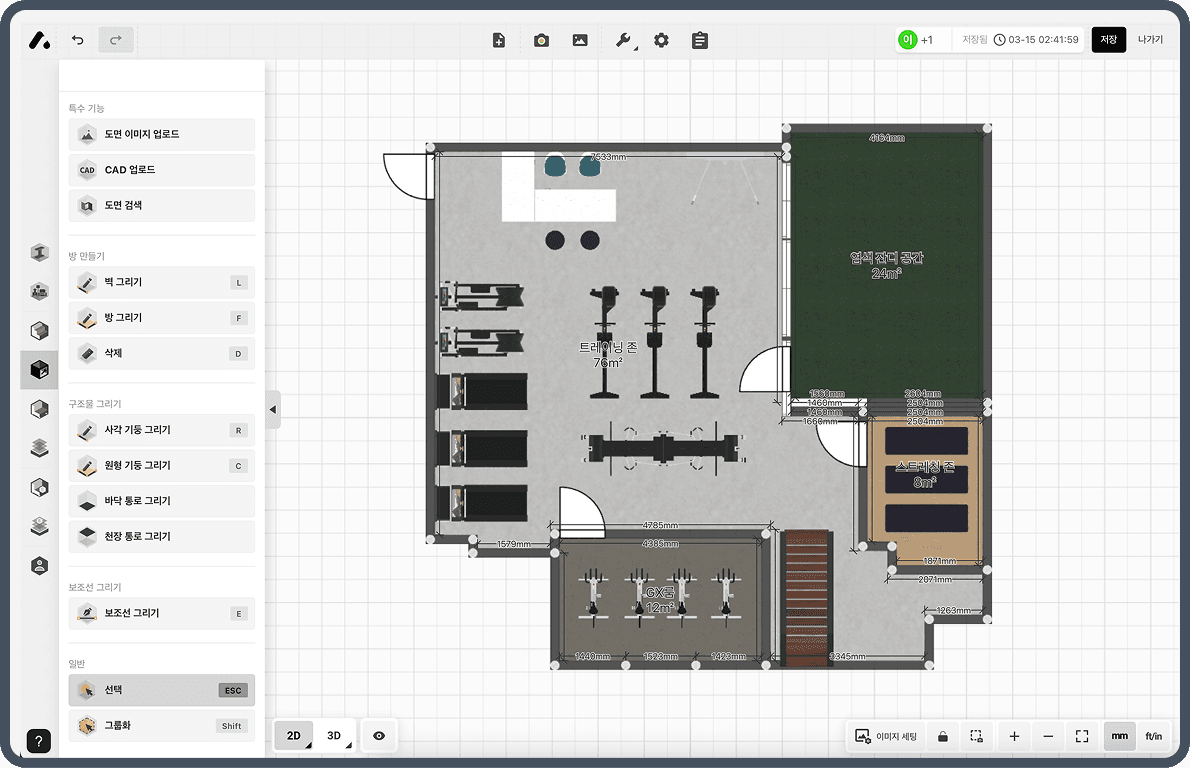Open the wrench tools dropdown
Viewport: 1190px width, 768px height.
point(624,40)
